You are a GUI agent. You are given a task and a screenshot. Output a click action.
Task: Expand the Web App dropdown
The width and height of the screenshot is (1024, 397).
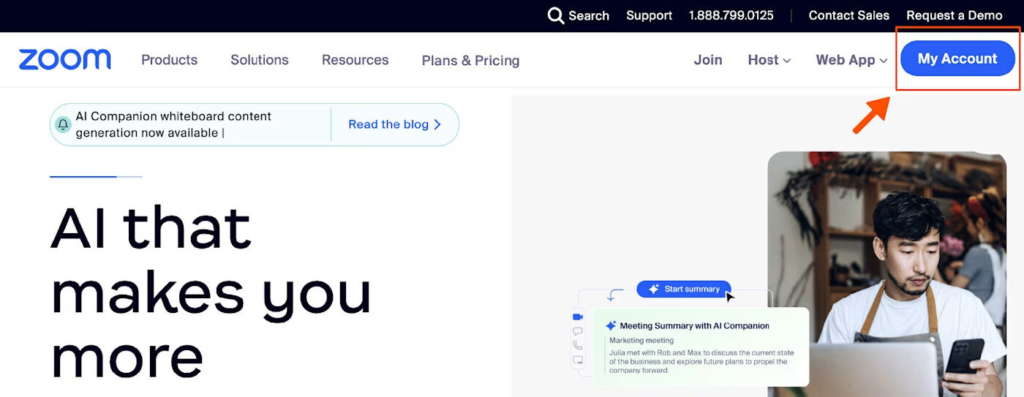click(x=852, y=60)
